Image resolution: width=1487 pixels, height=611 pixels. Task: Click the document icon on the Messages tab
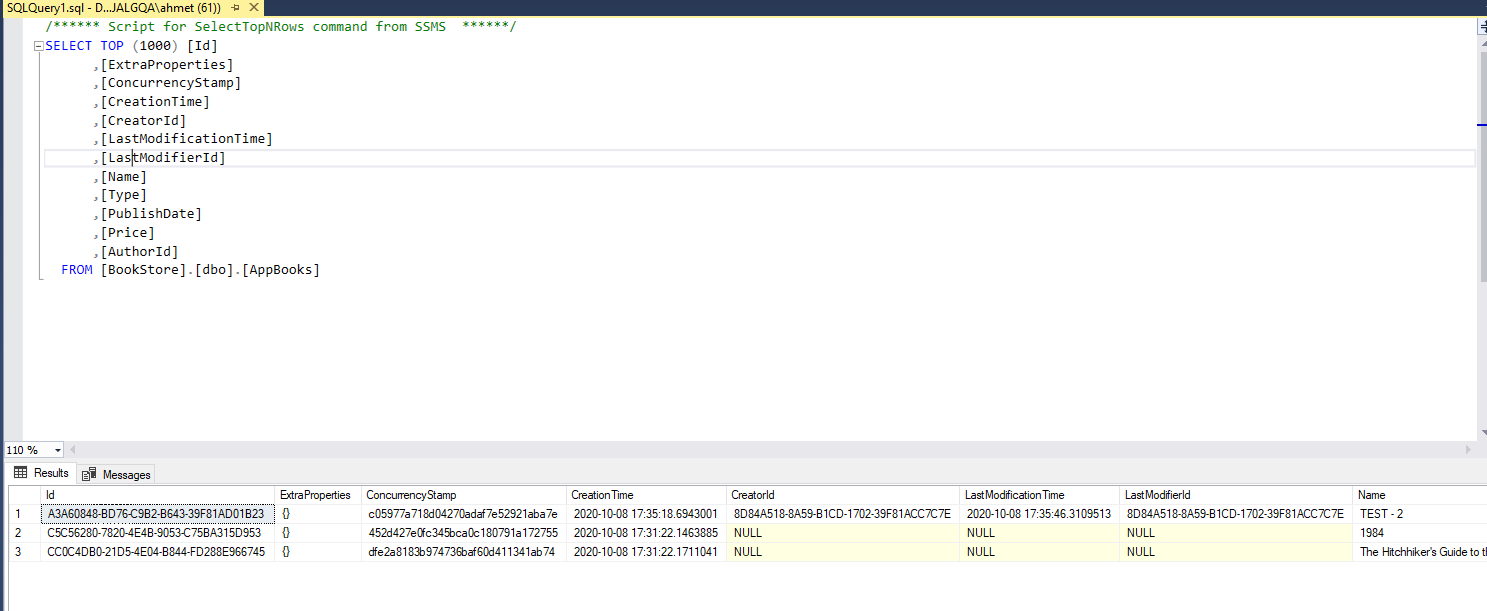tap(88, 472)
